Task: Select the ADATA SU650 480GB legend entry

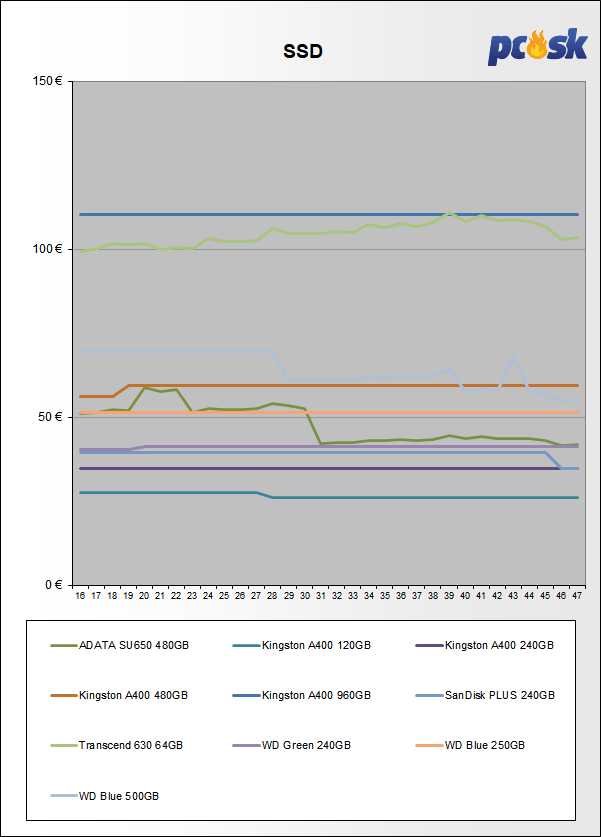Action: (x=120, y=645)
